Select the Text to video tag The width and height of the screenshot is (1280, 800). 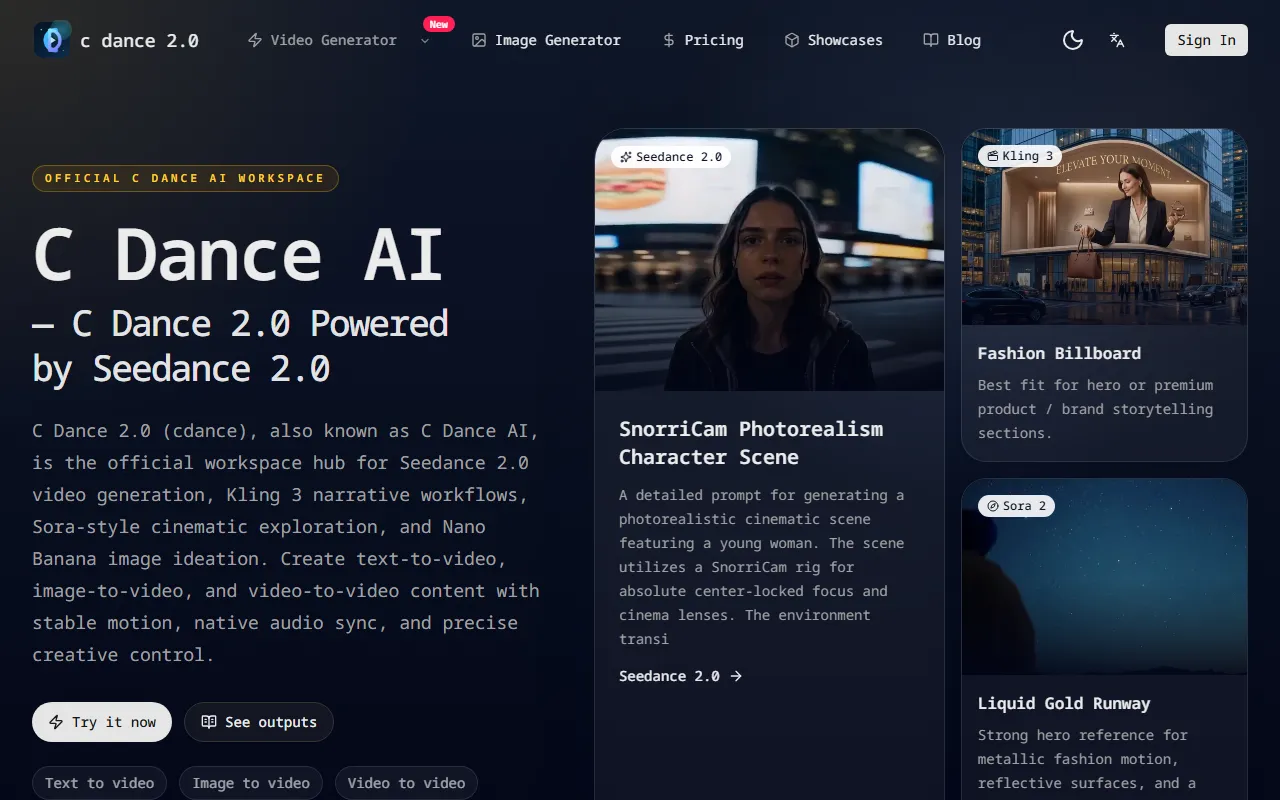coord(99,783)
